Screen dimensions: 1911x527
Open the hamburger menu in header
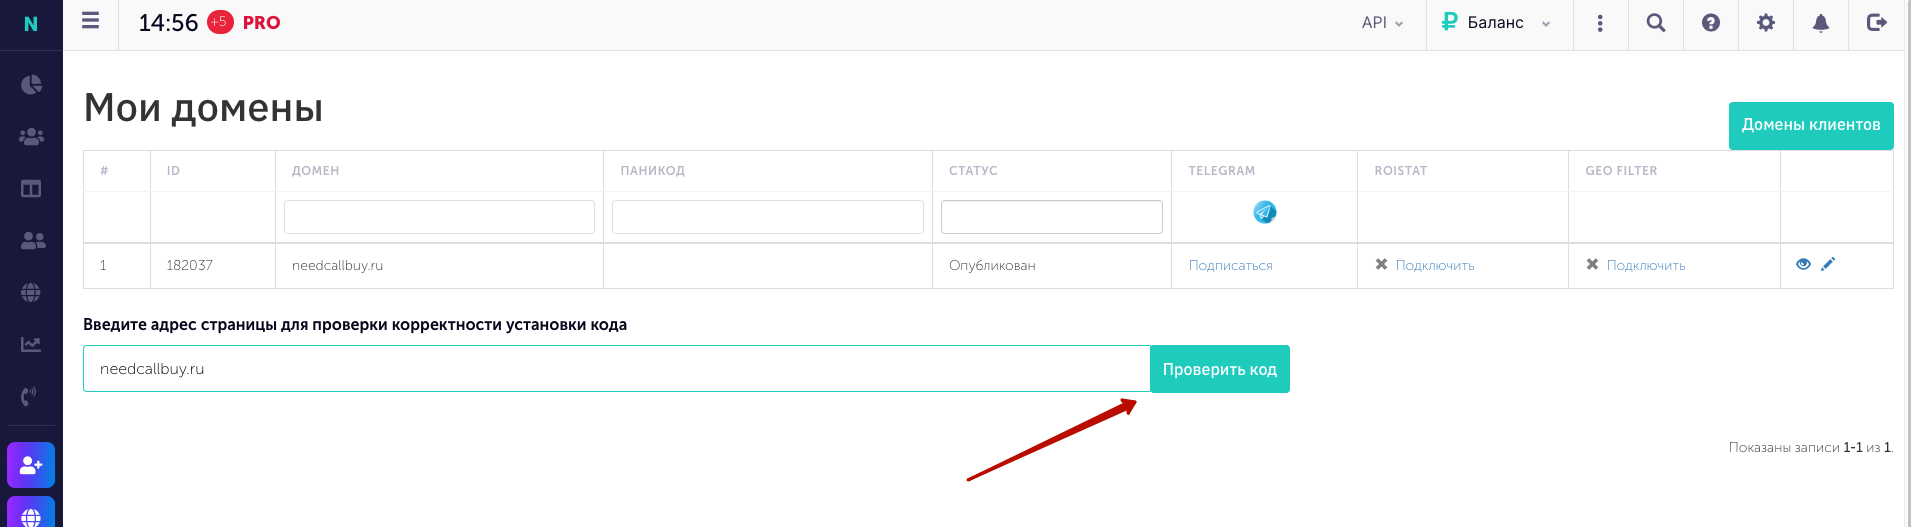pos(90,21)
